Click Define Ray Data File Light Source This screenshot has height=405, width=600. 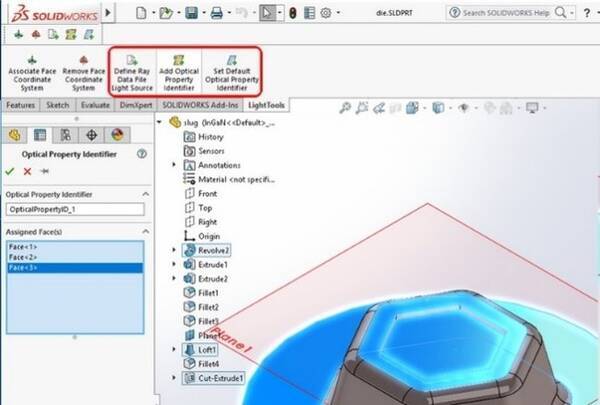[x=133, y=74]
